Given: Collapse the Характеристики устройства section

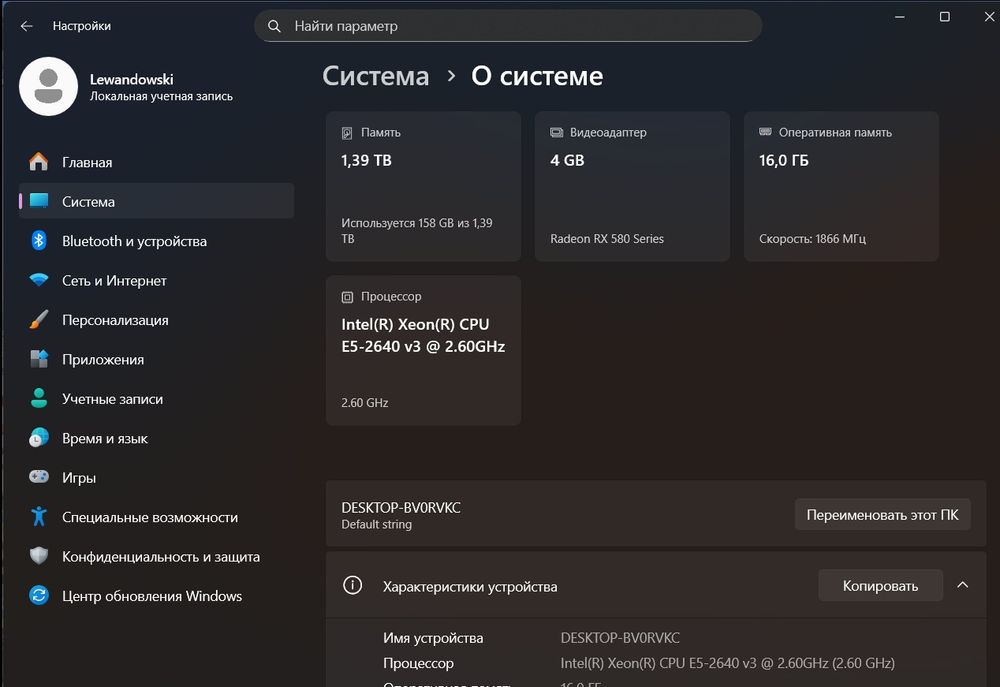Looking at the screenshot, I should [962, 585].
